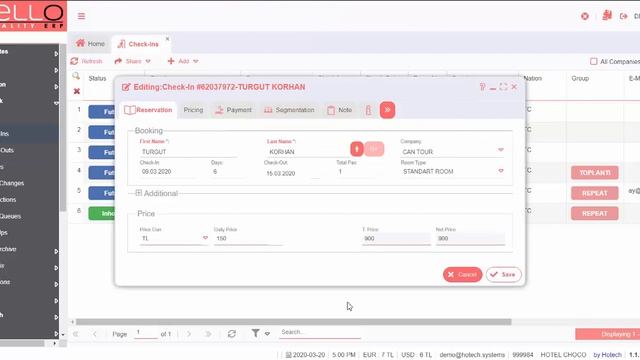
Task: Click the Search box in footer
Action: [320, 332]
